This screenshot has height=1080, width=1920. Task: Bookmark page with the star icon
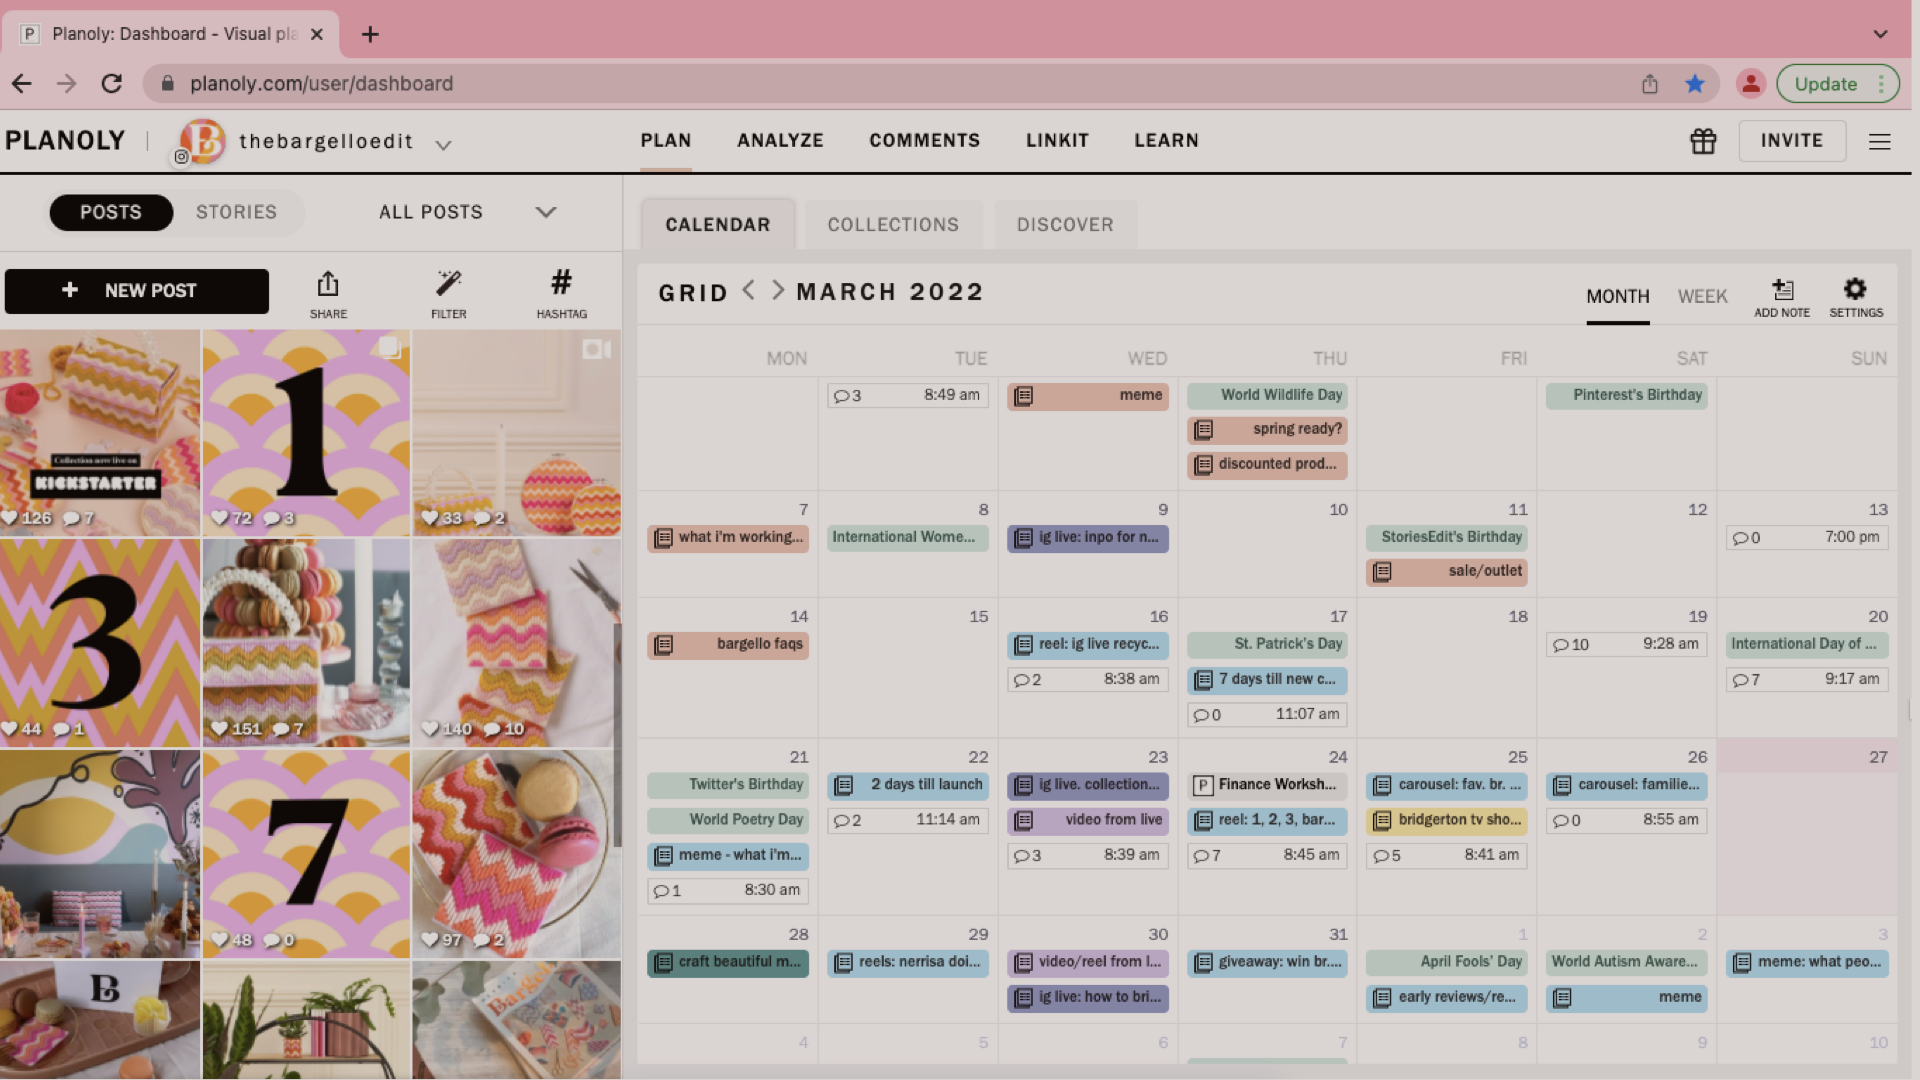coord(1694,84)
